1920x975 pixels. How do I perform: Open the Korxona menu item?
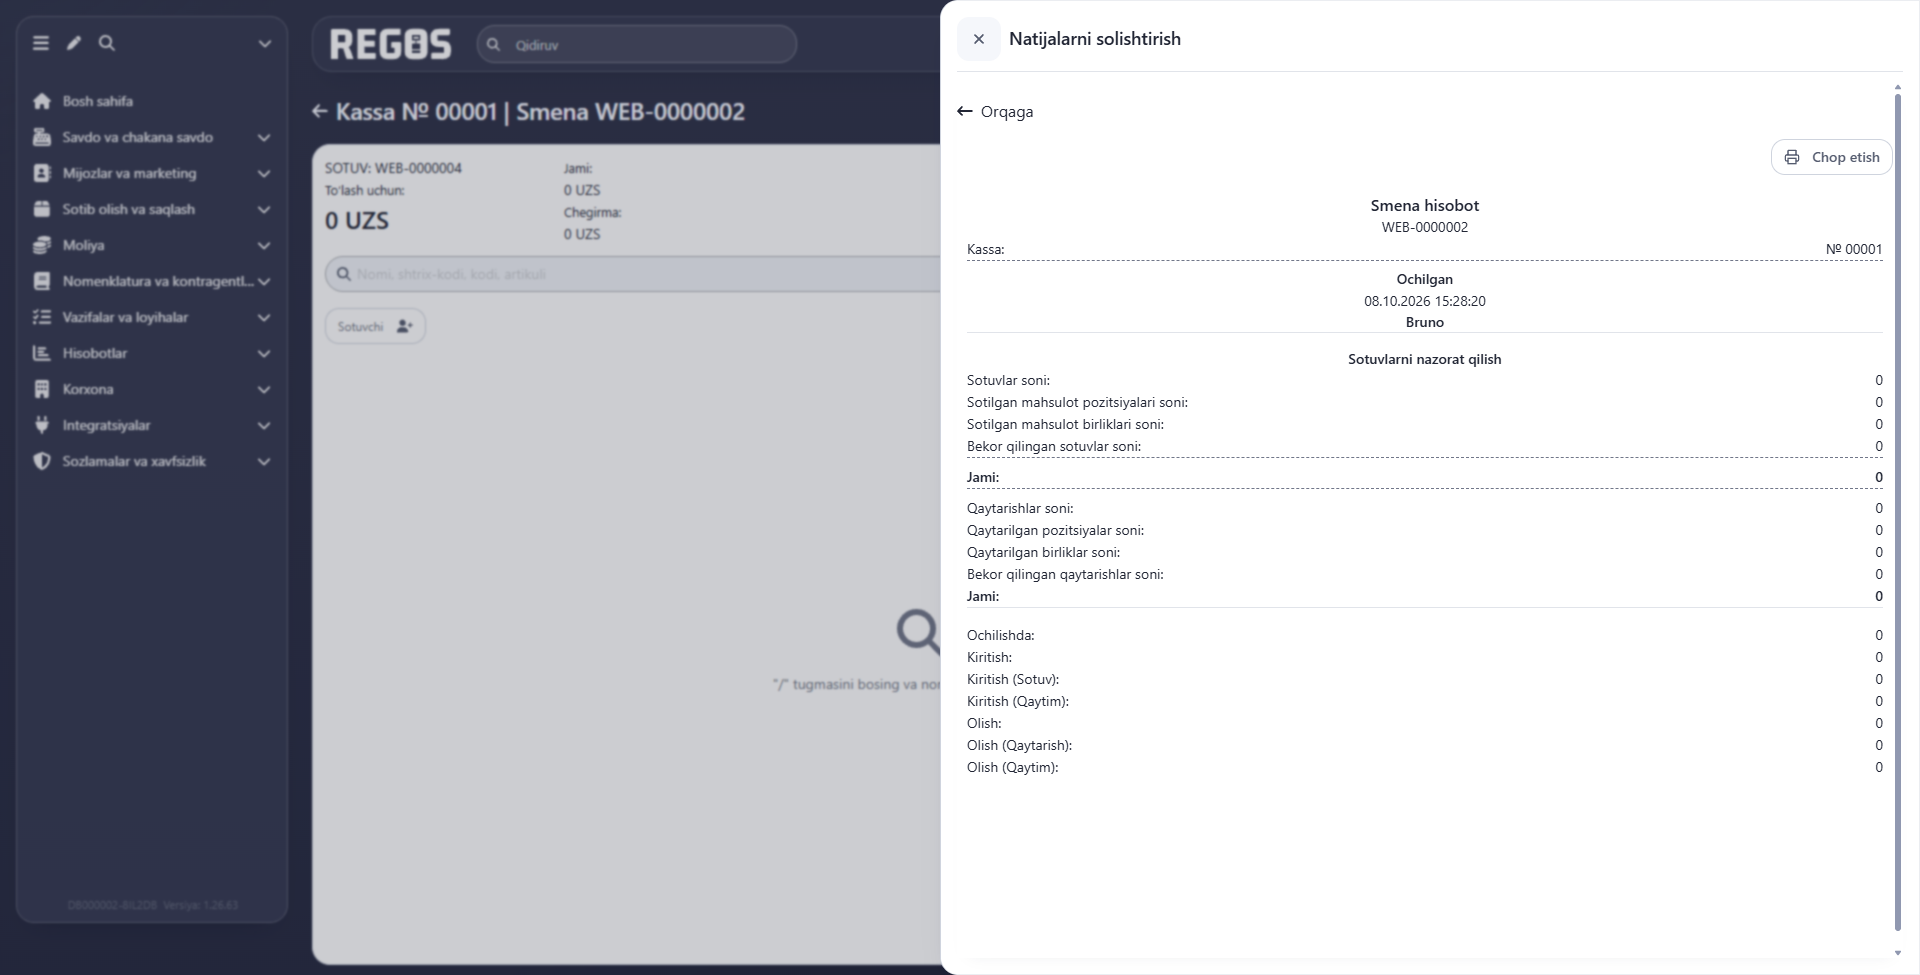(x=152, y=389)
